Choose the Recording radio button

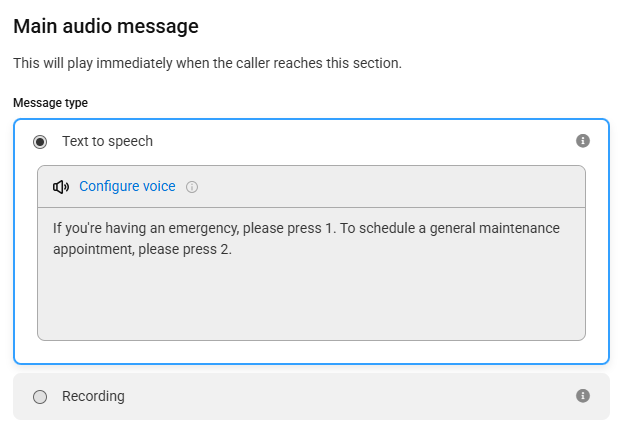tap(40, 397)
